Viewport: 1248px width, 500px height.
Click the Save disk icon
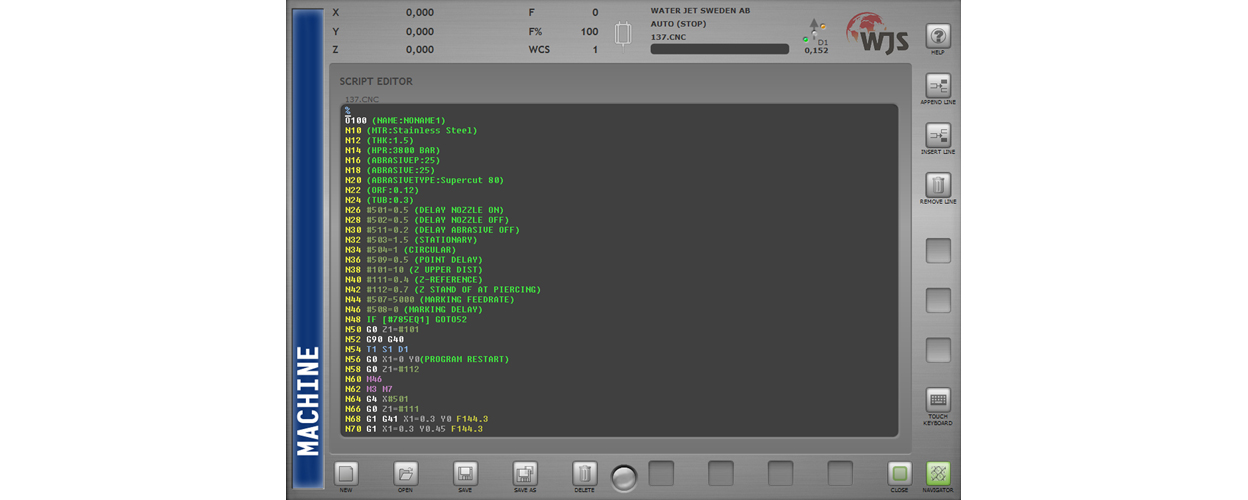[x=465, y=473]
